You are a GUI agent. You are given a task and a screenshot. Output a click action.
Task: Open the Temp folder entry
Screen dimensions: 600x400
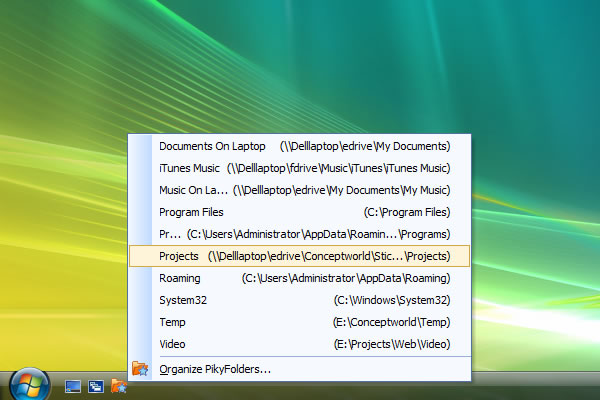(300, 322)
